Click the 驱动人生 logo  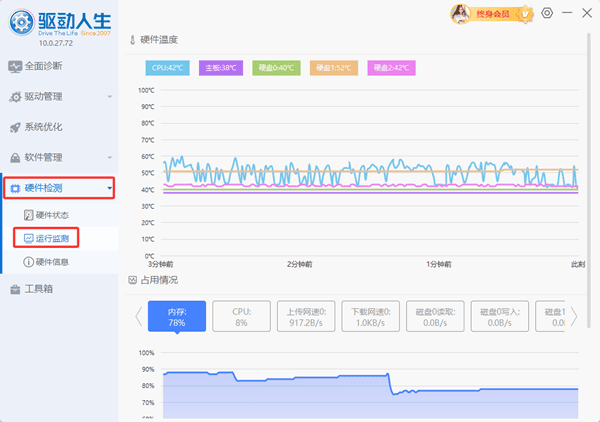(x=20, y=24)
